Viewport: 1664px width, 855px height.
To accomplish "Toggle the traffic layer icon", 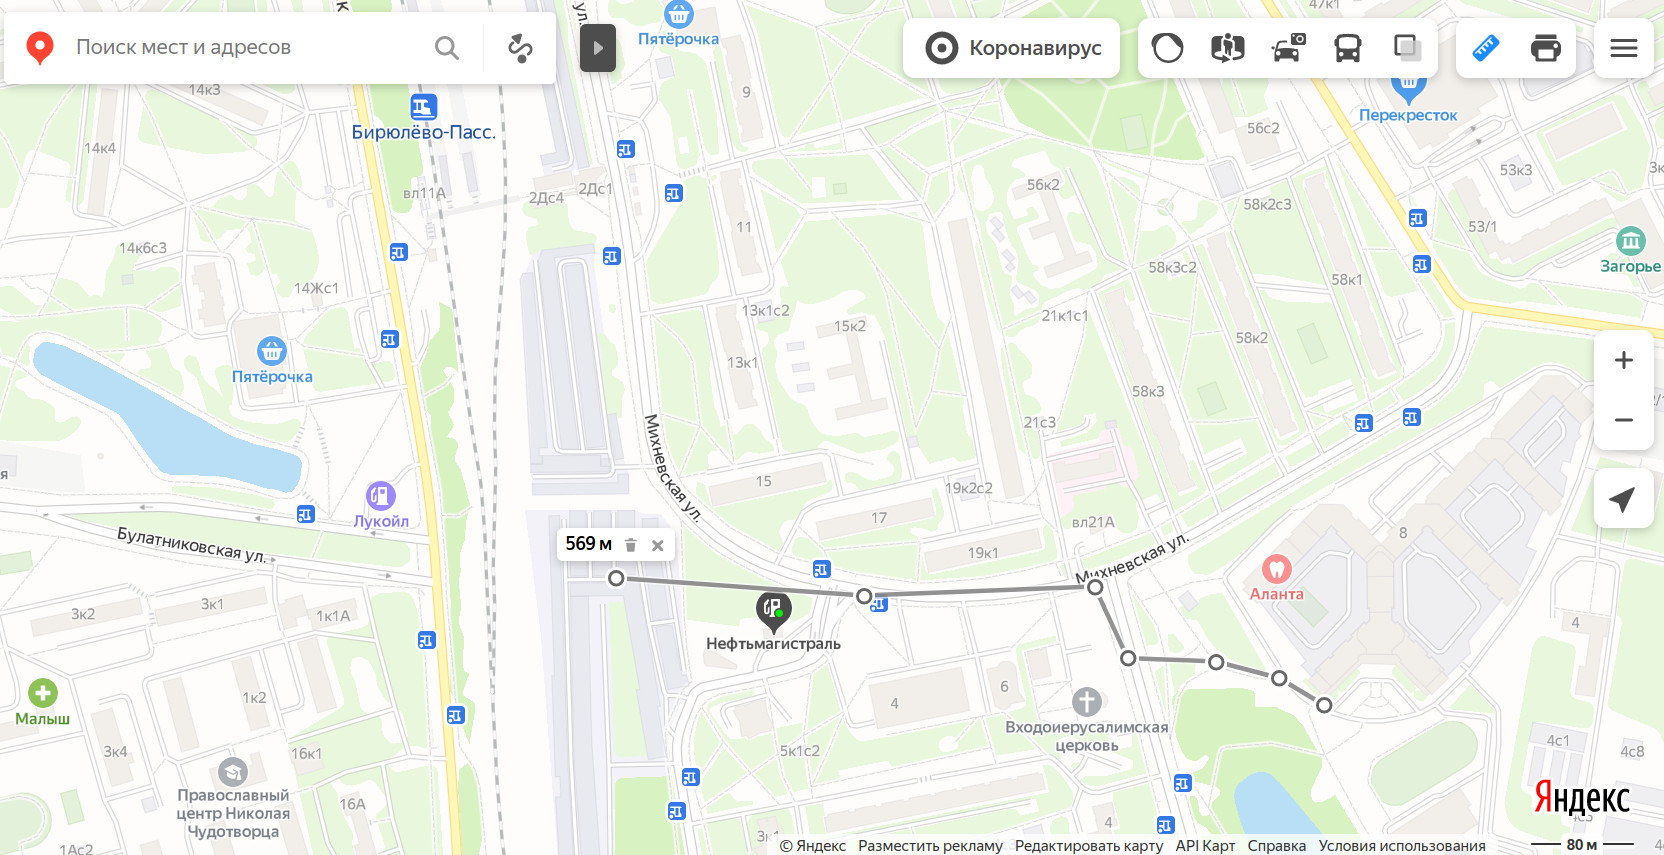I will click(1167, 48).
